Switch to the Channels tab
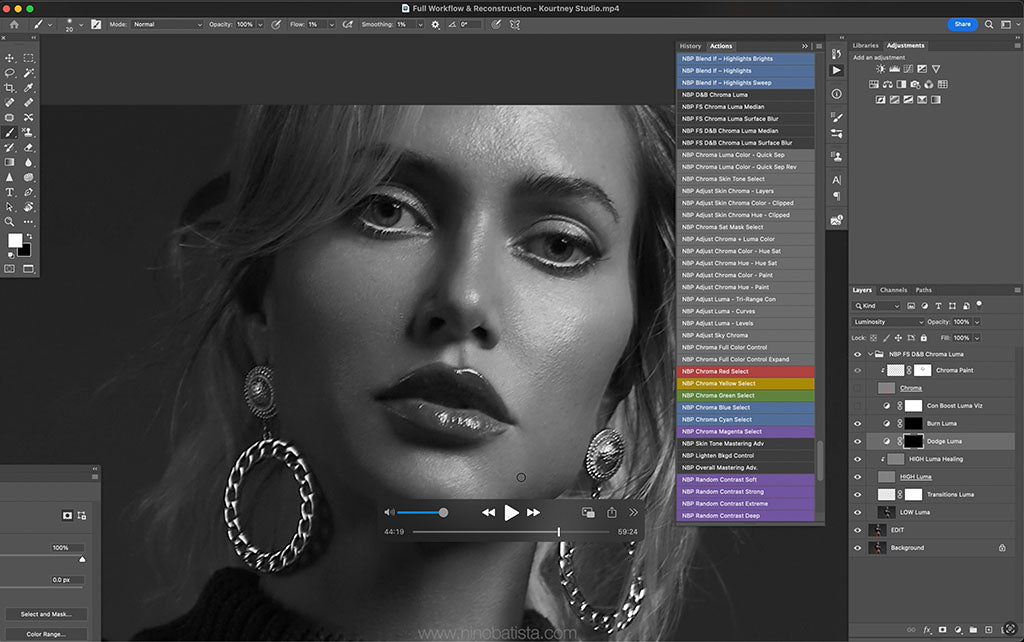 894,290
